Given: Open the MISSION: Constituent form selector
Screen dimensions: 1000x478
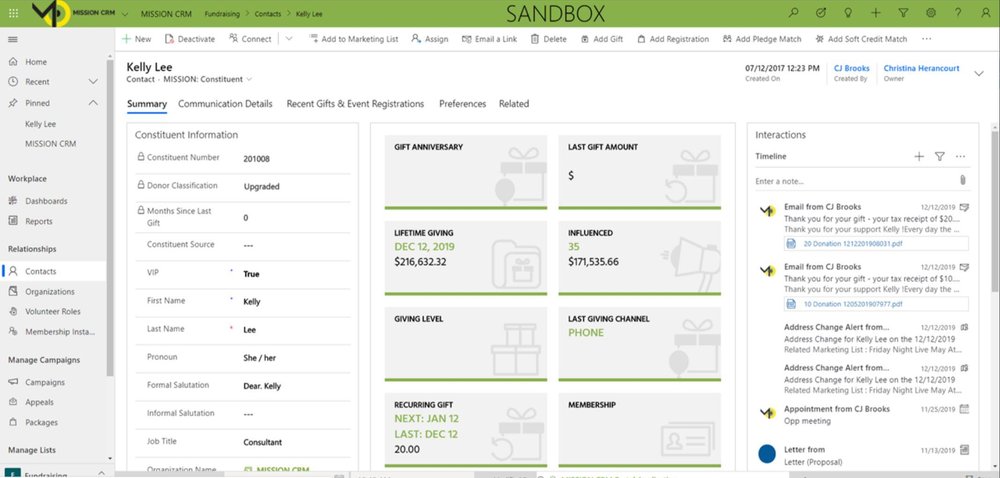Looking at the screenshot, I should 208,80.
